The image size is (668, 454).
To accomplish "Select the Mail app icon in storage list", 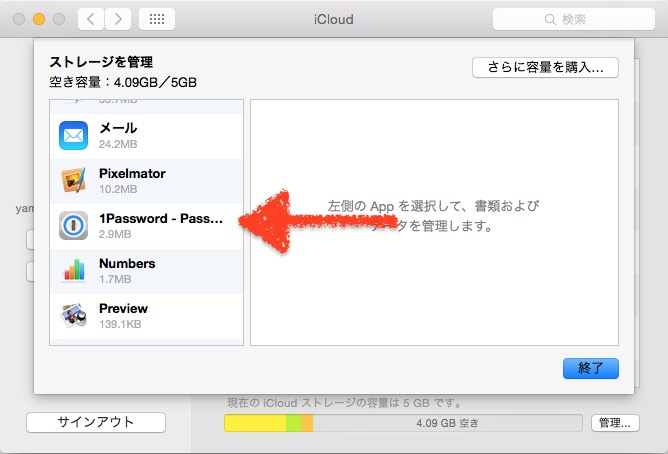I will 73,135.
